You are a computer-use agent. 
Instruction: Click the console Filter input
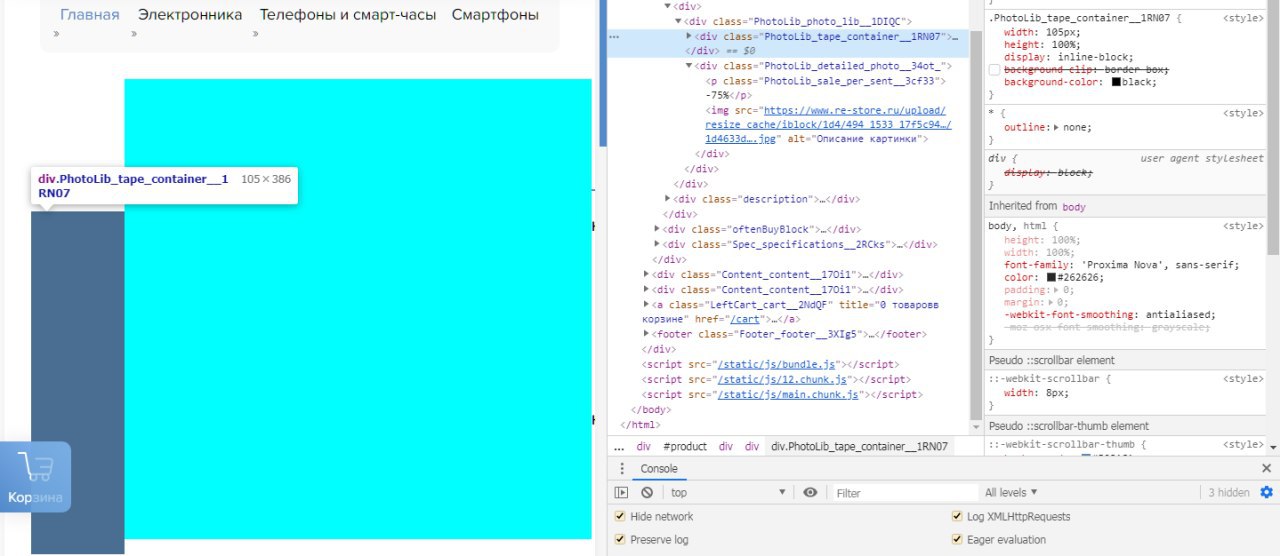pyautogui.click(x=904, y=493)
